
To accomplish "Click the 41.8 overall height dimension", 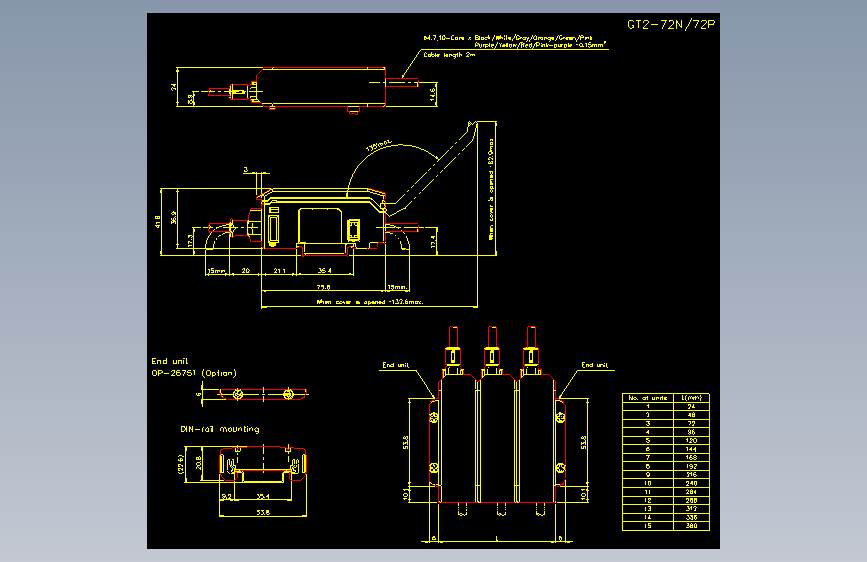I will tap(158, 222).
